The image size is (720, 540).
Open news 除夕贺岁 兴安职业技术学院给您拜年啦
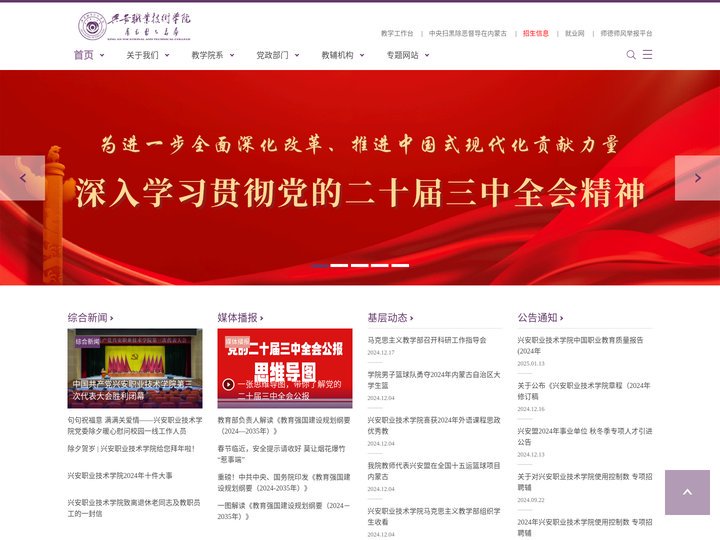(x=131, y=449)
